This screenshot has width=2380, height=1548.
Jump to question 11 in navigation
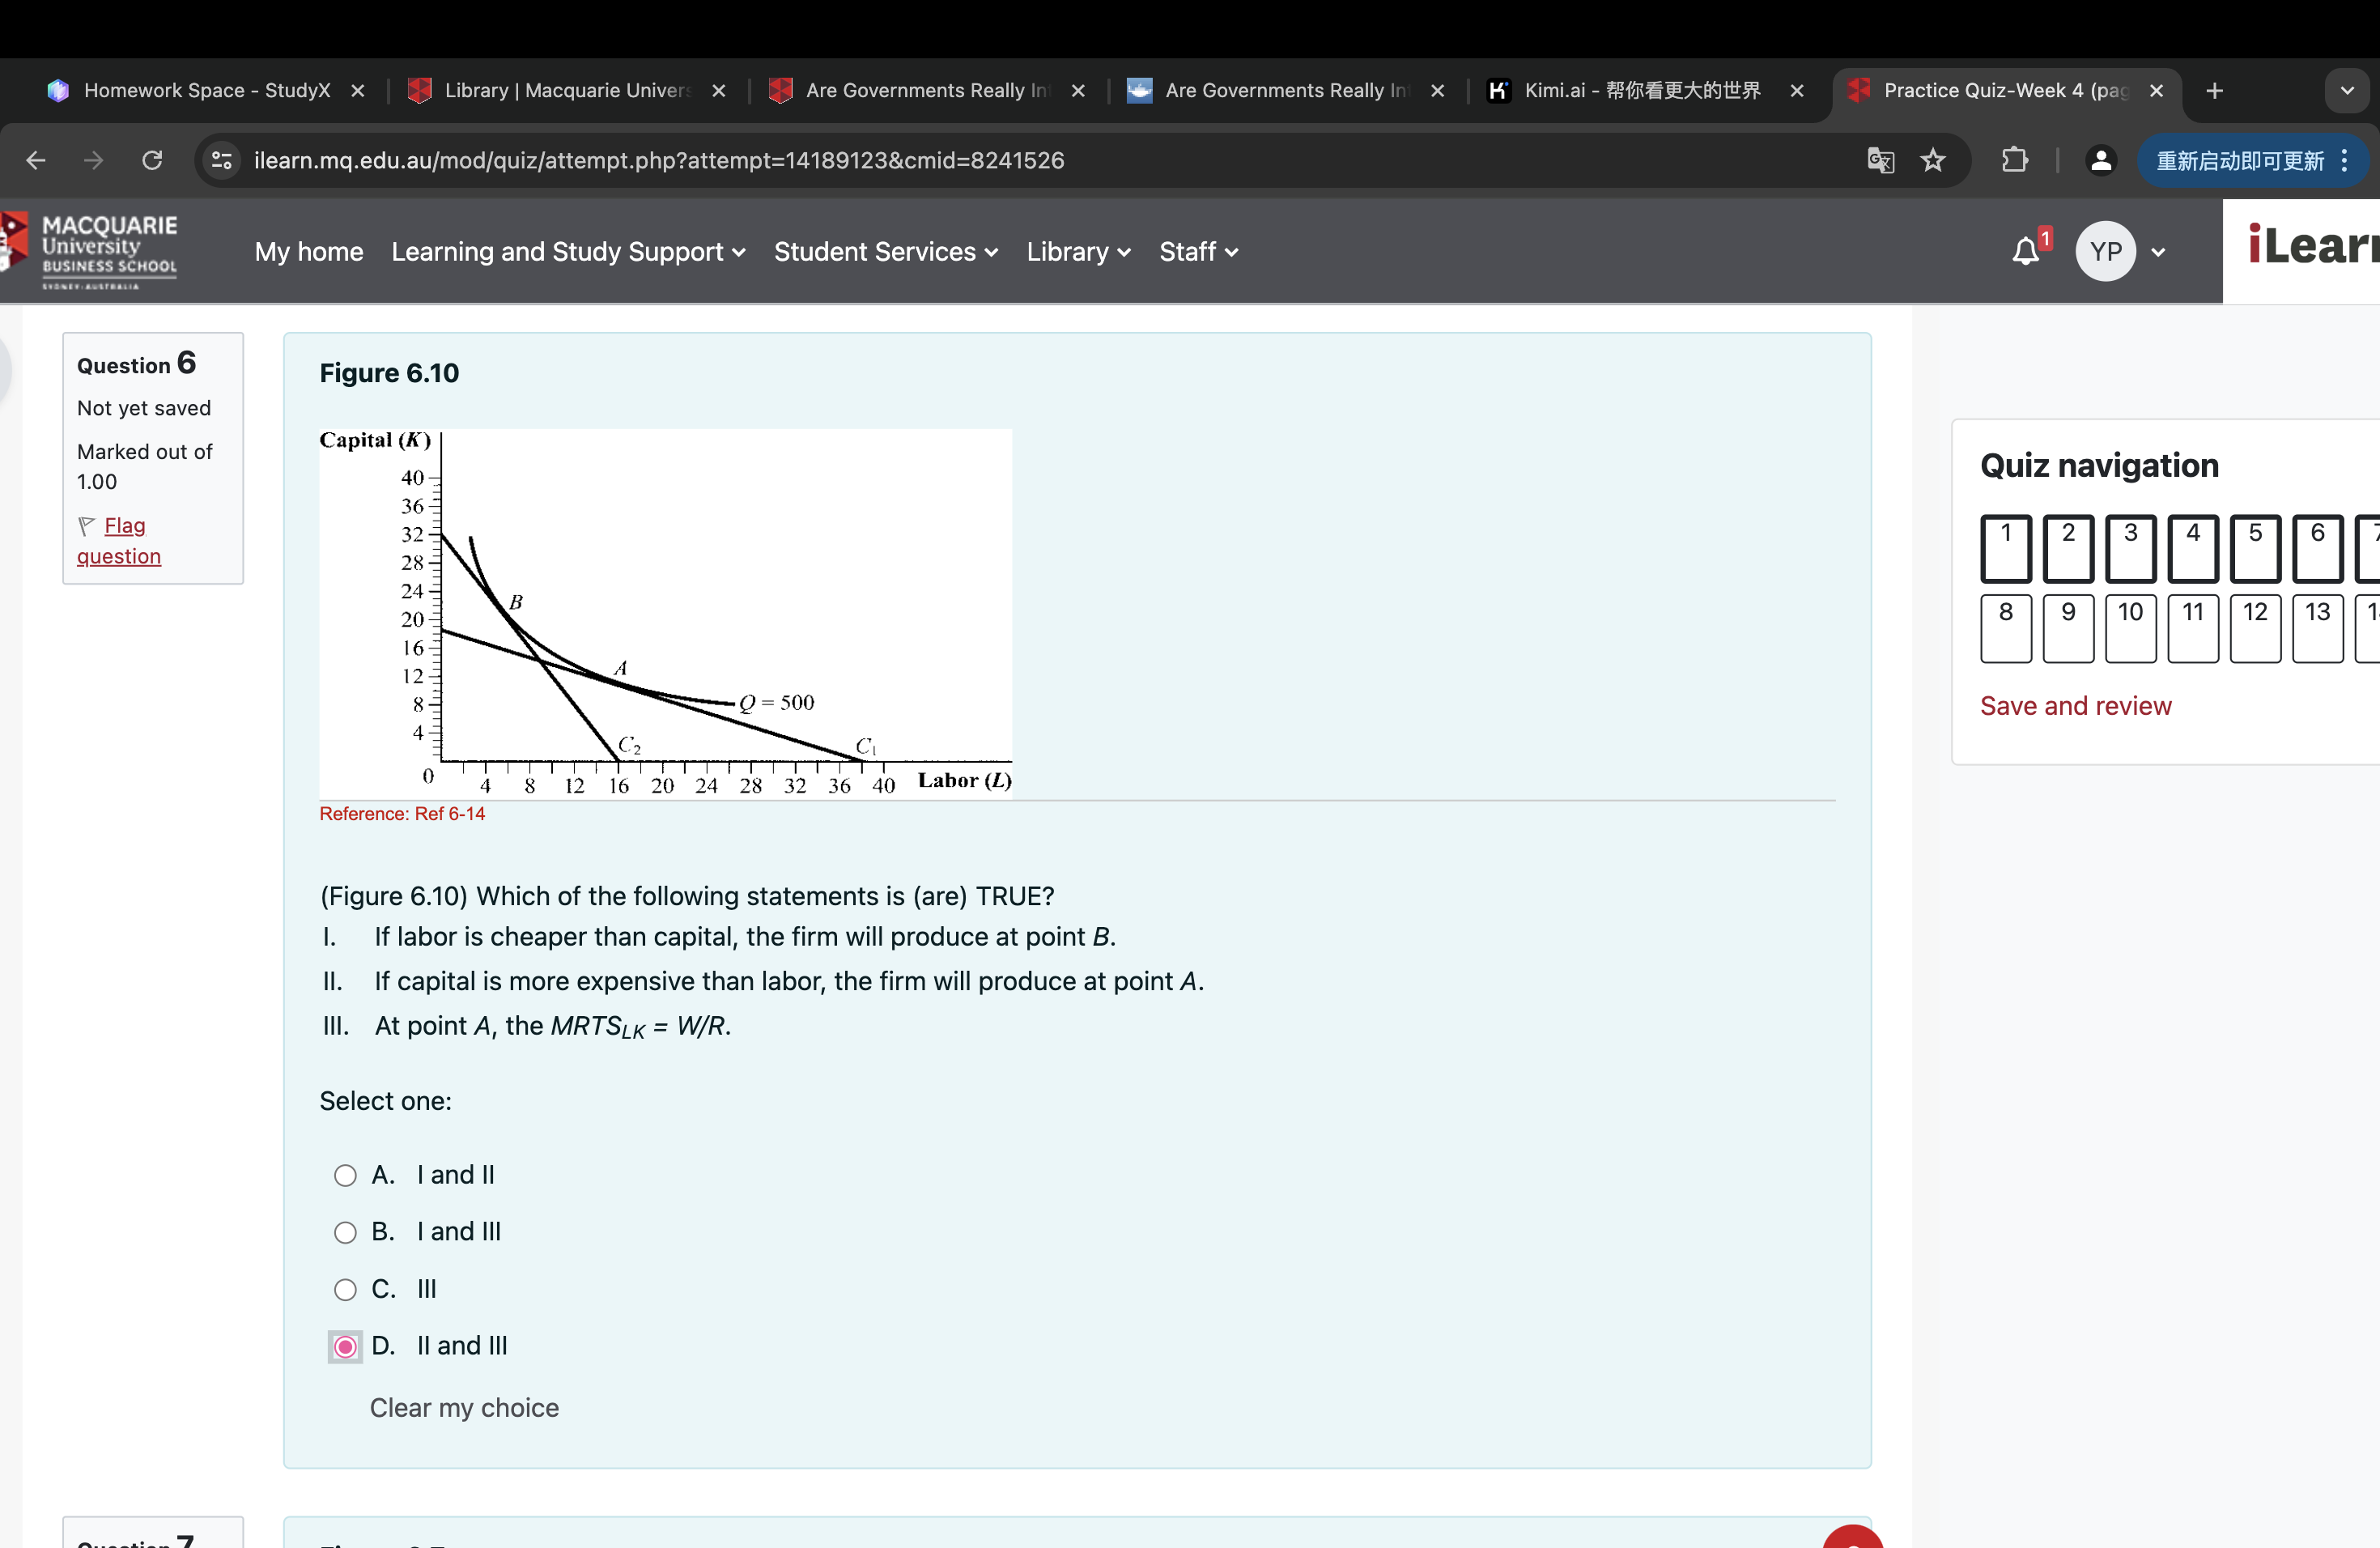(x=2193, y=628)
